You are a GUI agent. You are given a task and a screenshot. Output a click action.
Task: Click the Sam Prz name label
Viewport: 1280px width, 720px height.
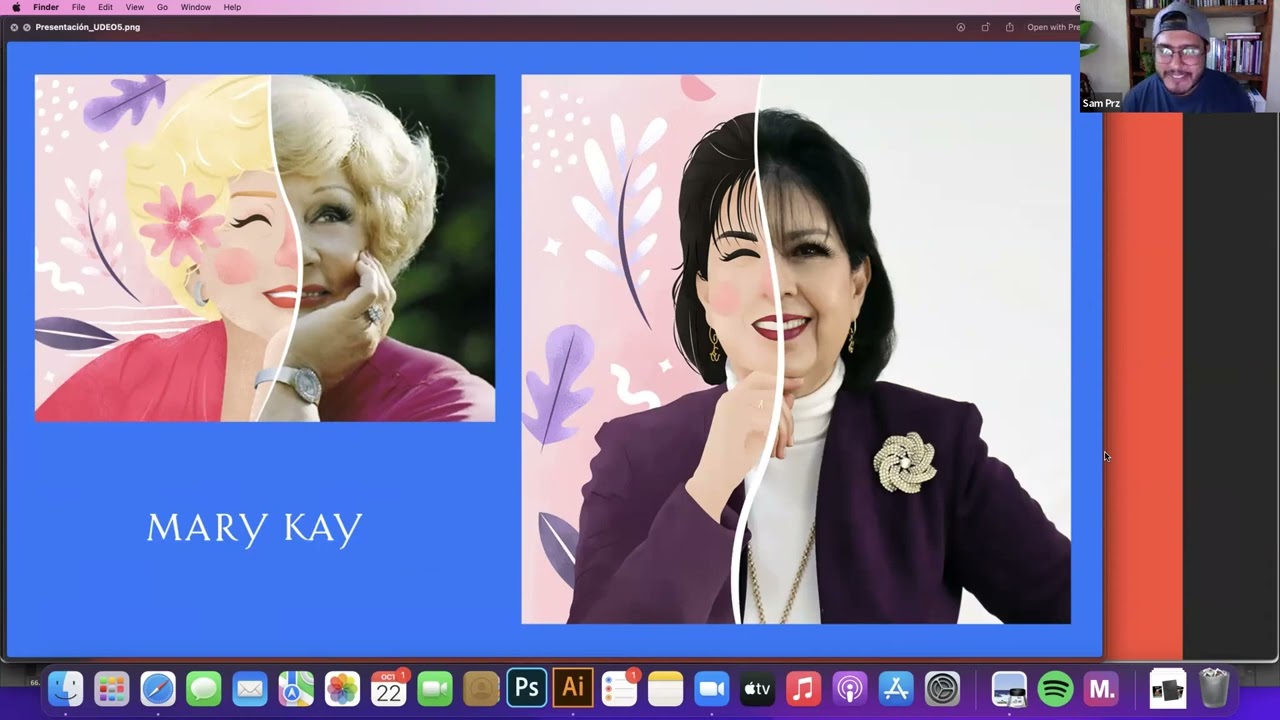pos(1101,103)
